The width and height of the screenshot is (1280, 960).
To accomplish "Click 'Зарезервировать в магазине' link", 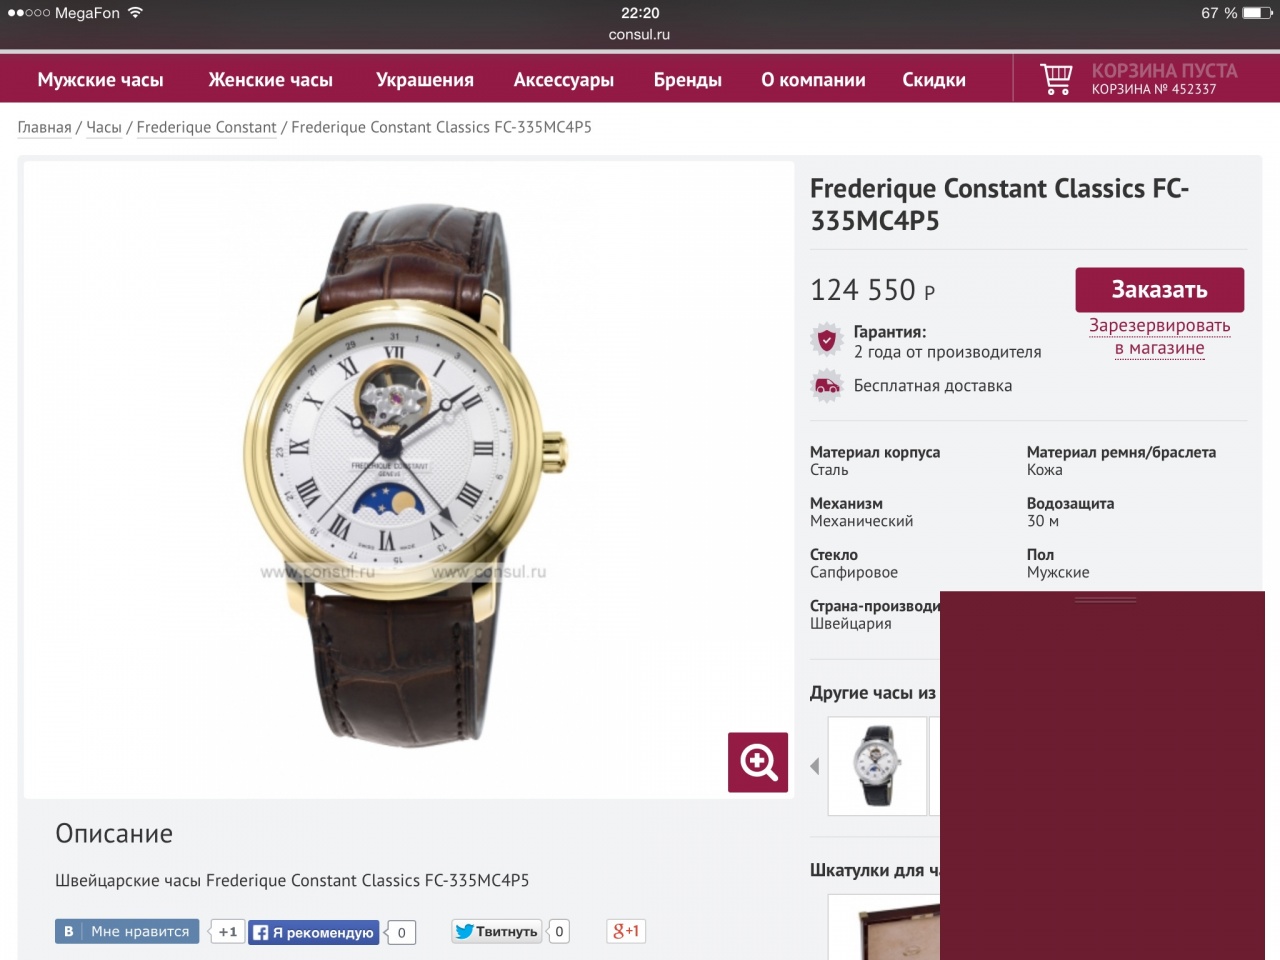I will [x=1160, y=337].
